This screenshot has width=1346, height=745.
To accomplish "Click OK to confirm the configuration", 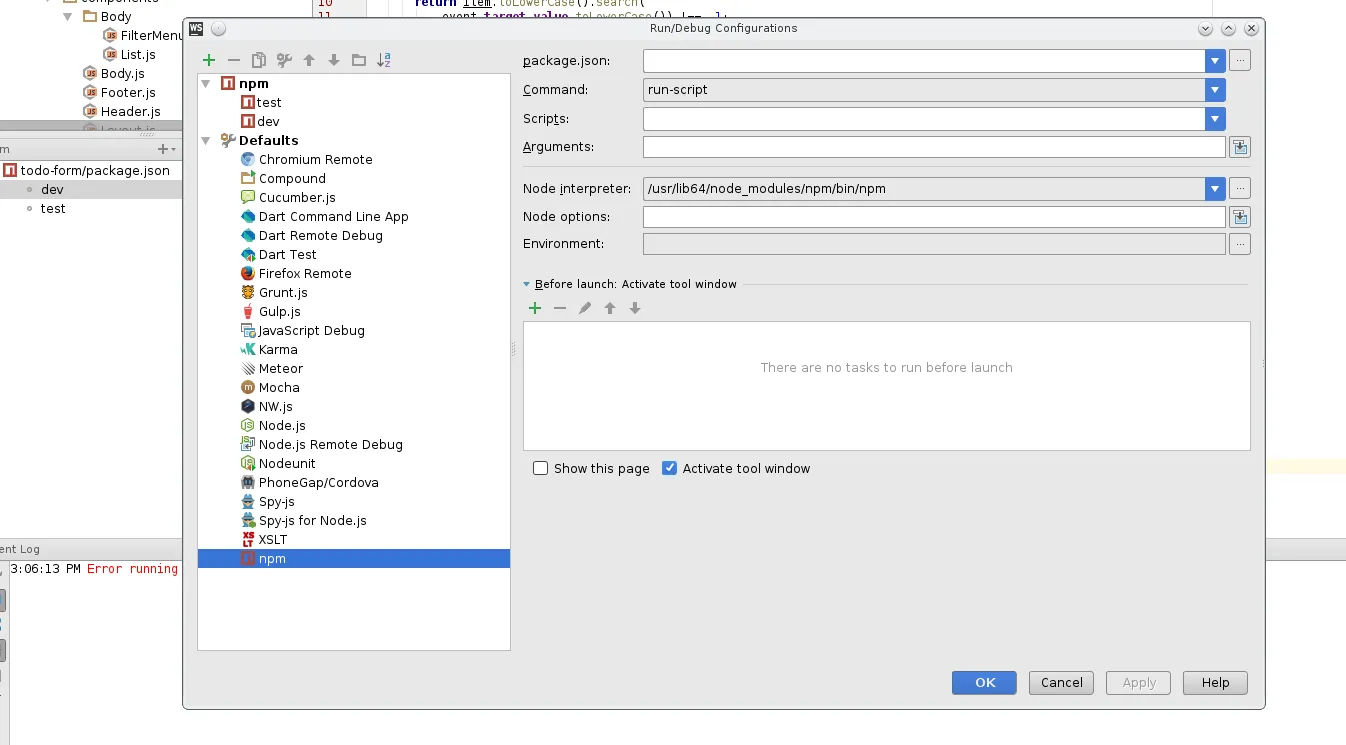I will tap(985, 683).
